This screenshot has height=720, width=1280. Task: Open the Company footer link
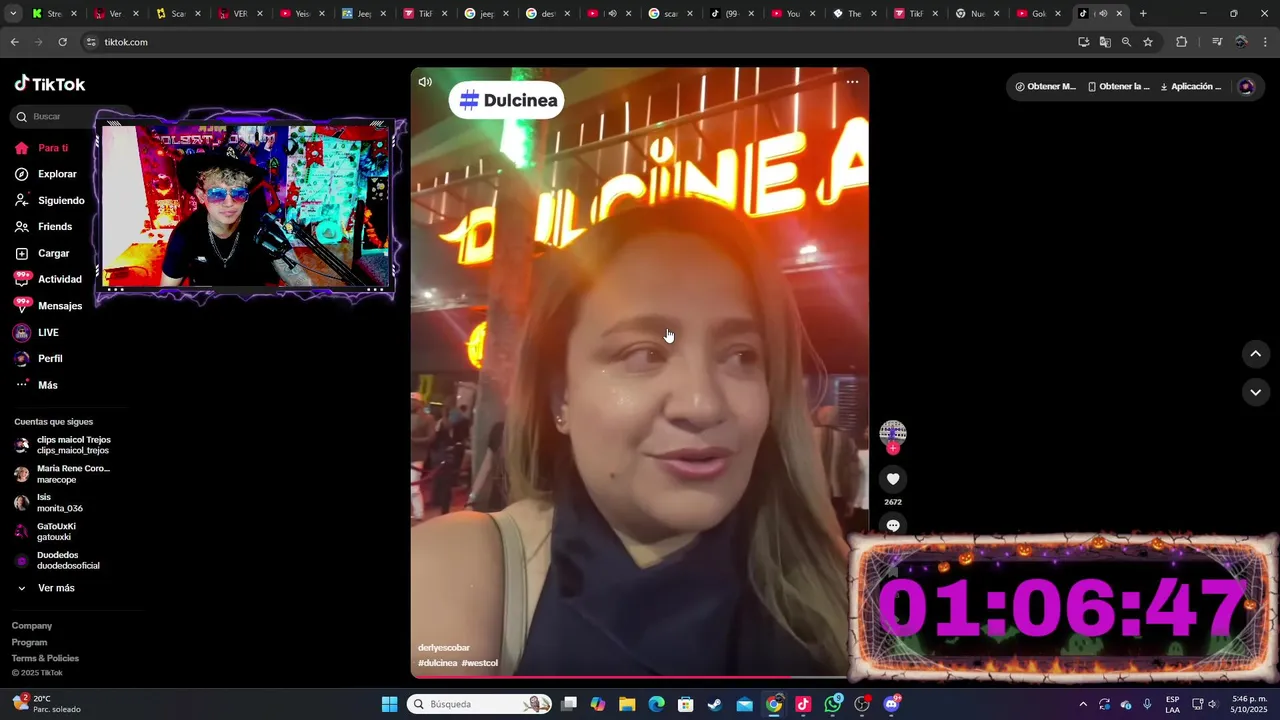[x=32, y=626]
